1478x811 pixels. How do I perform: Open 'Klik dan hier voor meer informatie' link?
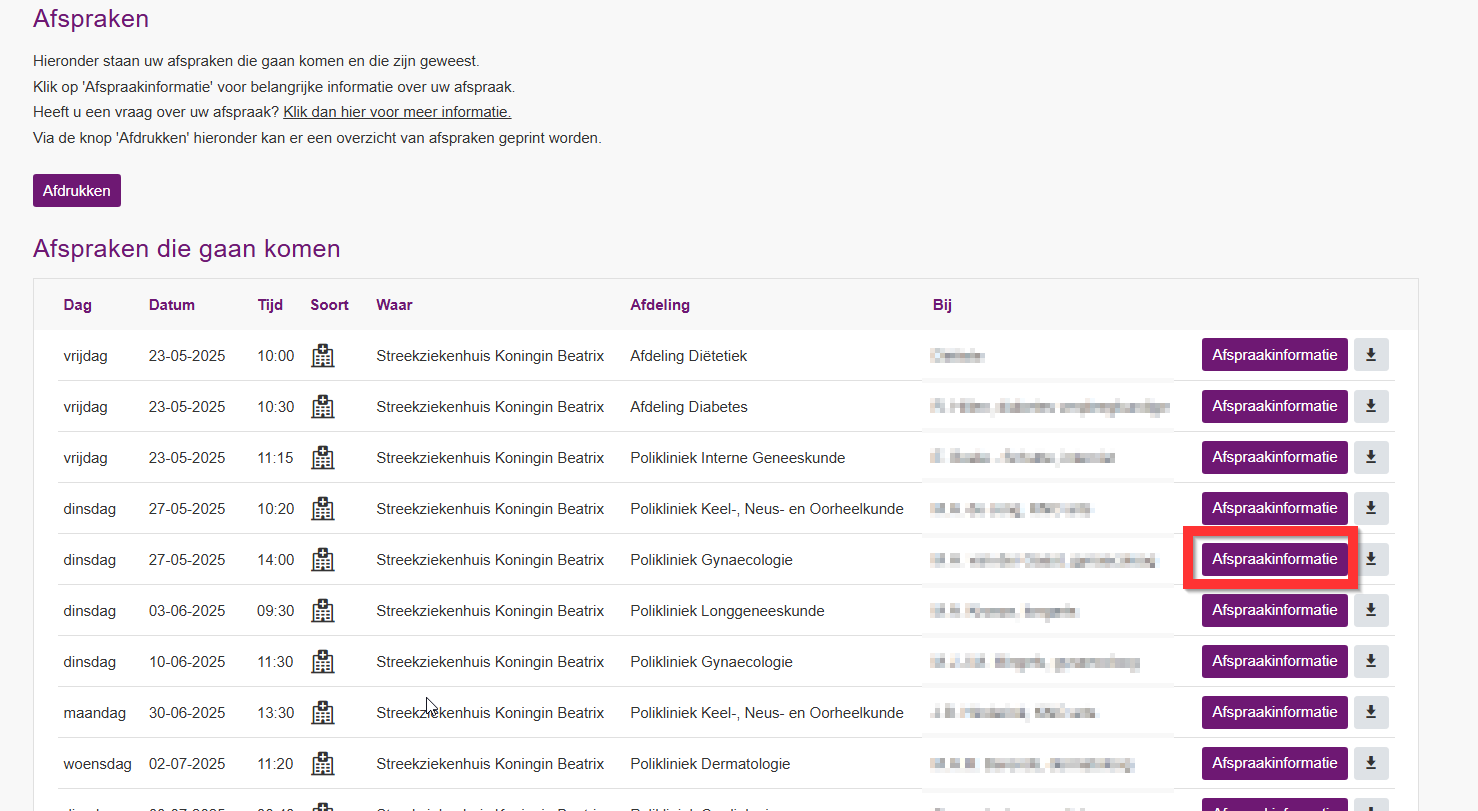(397, 112)
